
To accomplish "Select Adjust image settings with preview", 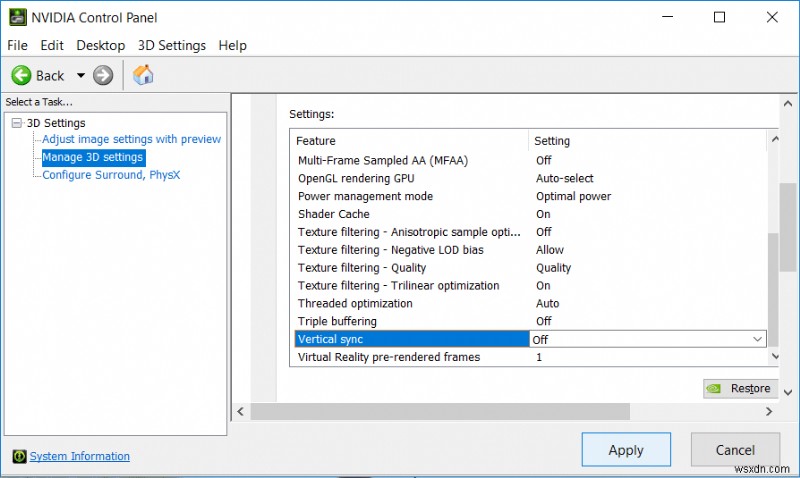I will [x=131, y=139].
